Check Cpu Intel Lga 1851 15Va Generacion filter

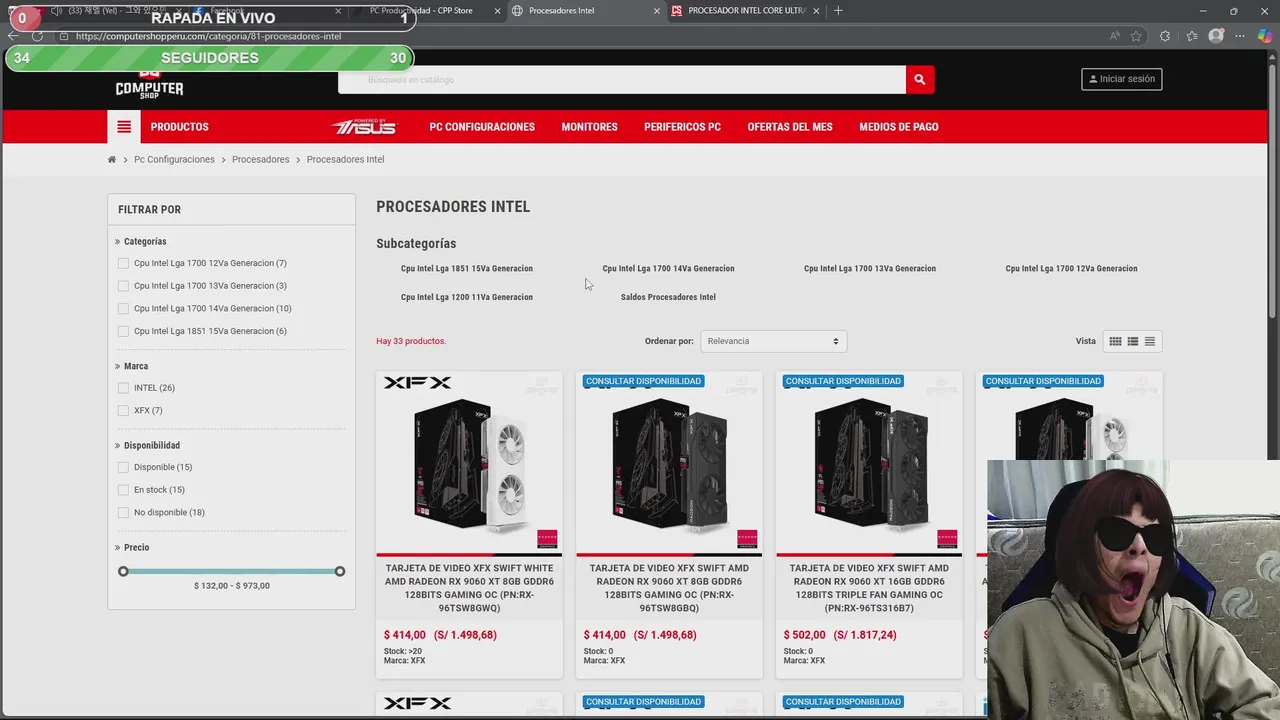(123, 331)
